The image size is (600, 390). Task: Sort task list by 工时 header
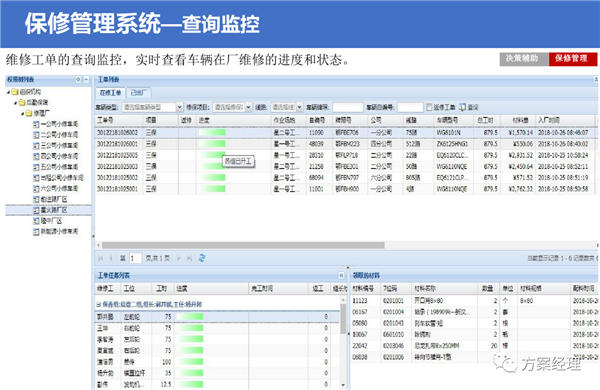click(x=162, y=288)
